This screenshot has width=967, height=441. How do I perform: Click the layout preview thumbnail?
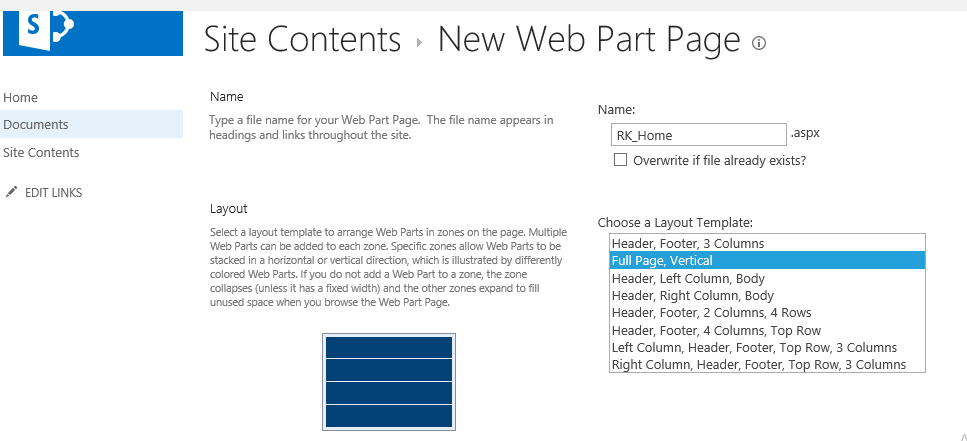pyautogui.click(x=389, y=382)
